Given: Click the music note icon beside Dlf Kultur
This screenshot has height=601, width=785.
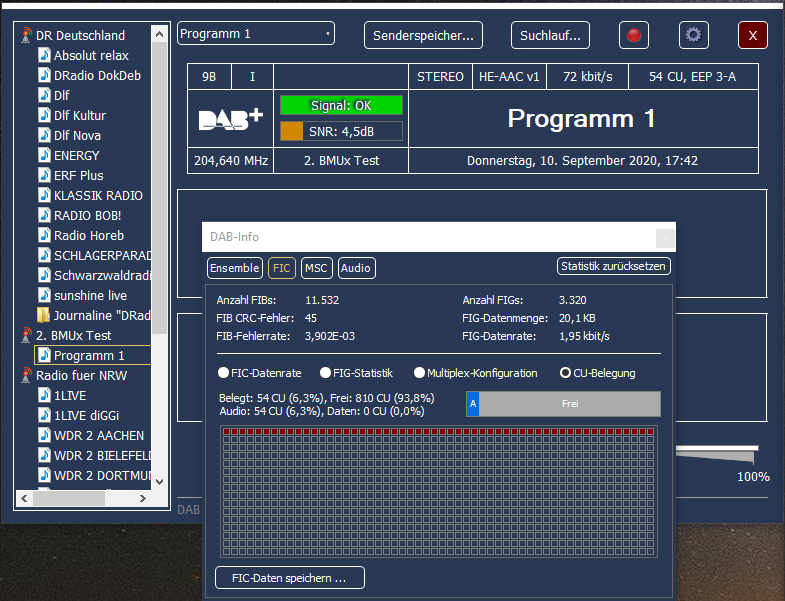Looking at the screenshot, I should click(44, 115).
